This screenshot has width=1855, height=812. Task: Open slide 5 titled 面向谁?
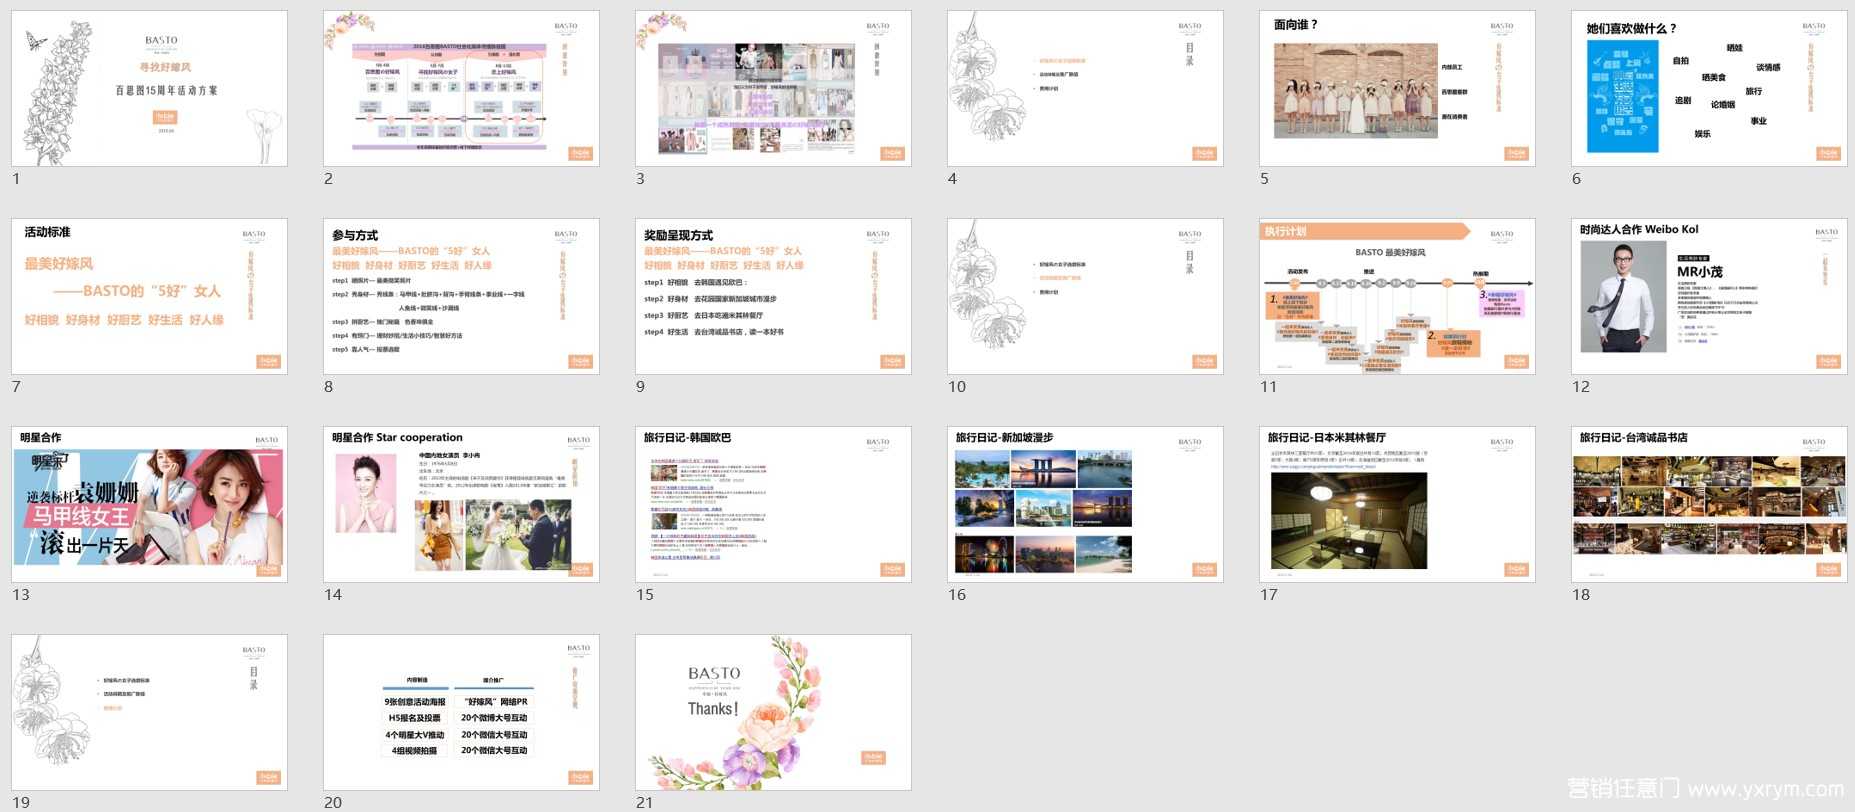[x=1397, y=88]
